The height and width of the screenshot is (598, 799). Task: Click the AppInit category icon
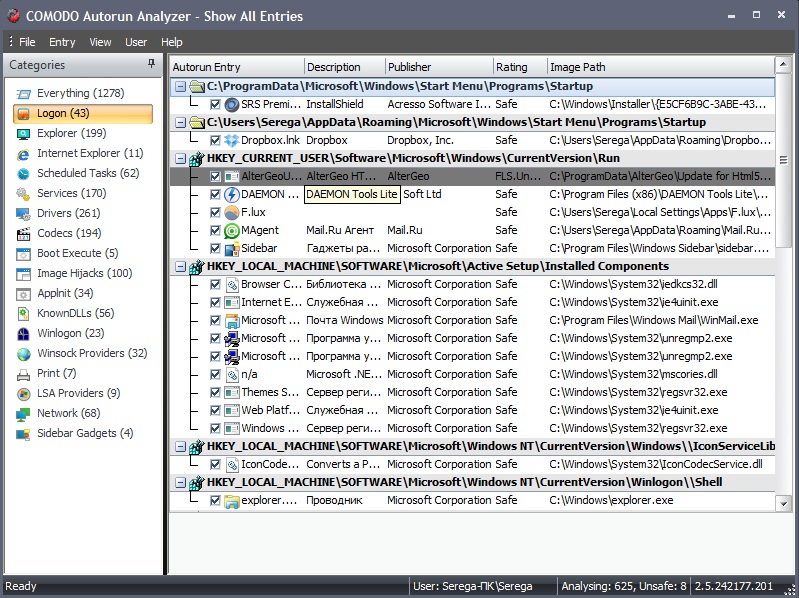tap(23, 294)
